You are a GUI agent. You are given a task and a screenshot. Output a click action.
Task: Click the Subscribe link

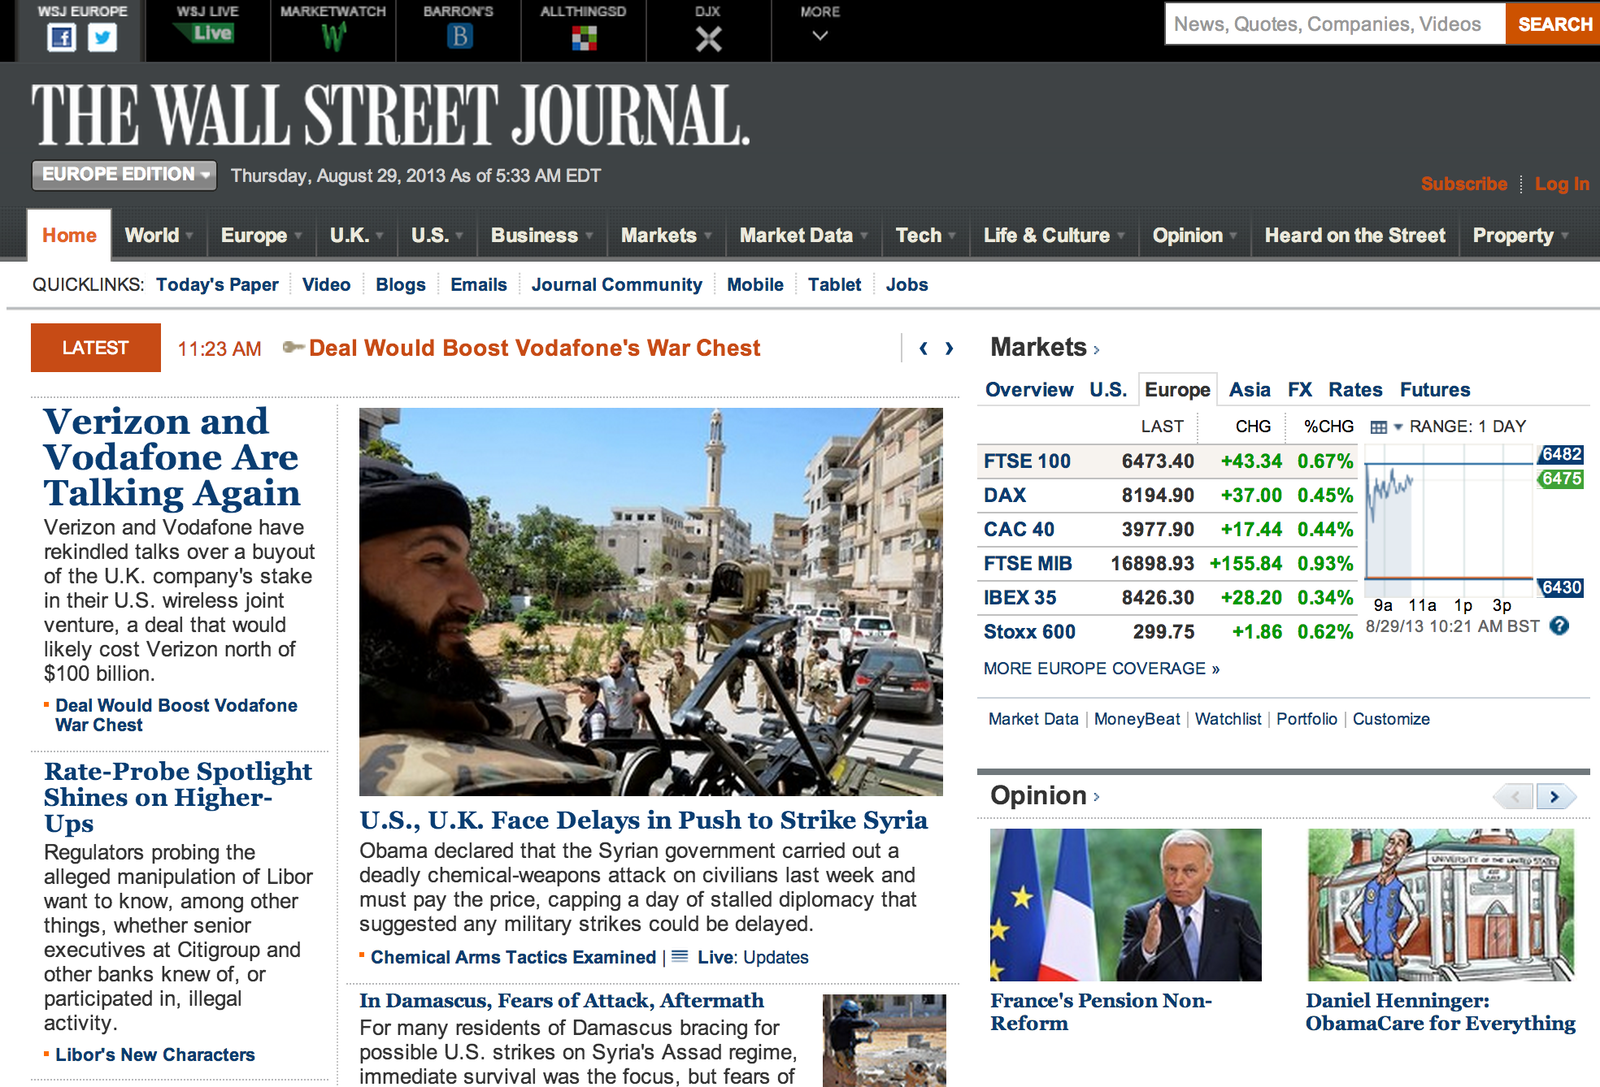click(x=1464, y=184)
